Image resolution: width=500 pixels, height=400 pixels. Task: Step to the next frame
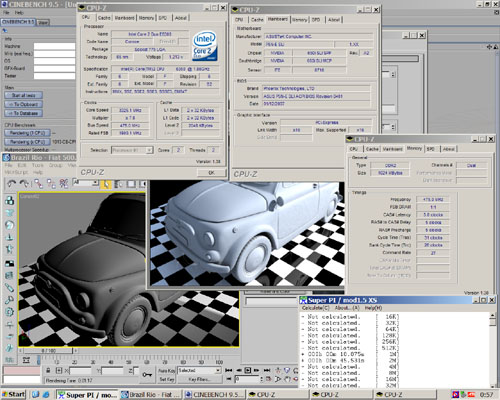click(x=257, y=370)
